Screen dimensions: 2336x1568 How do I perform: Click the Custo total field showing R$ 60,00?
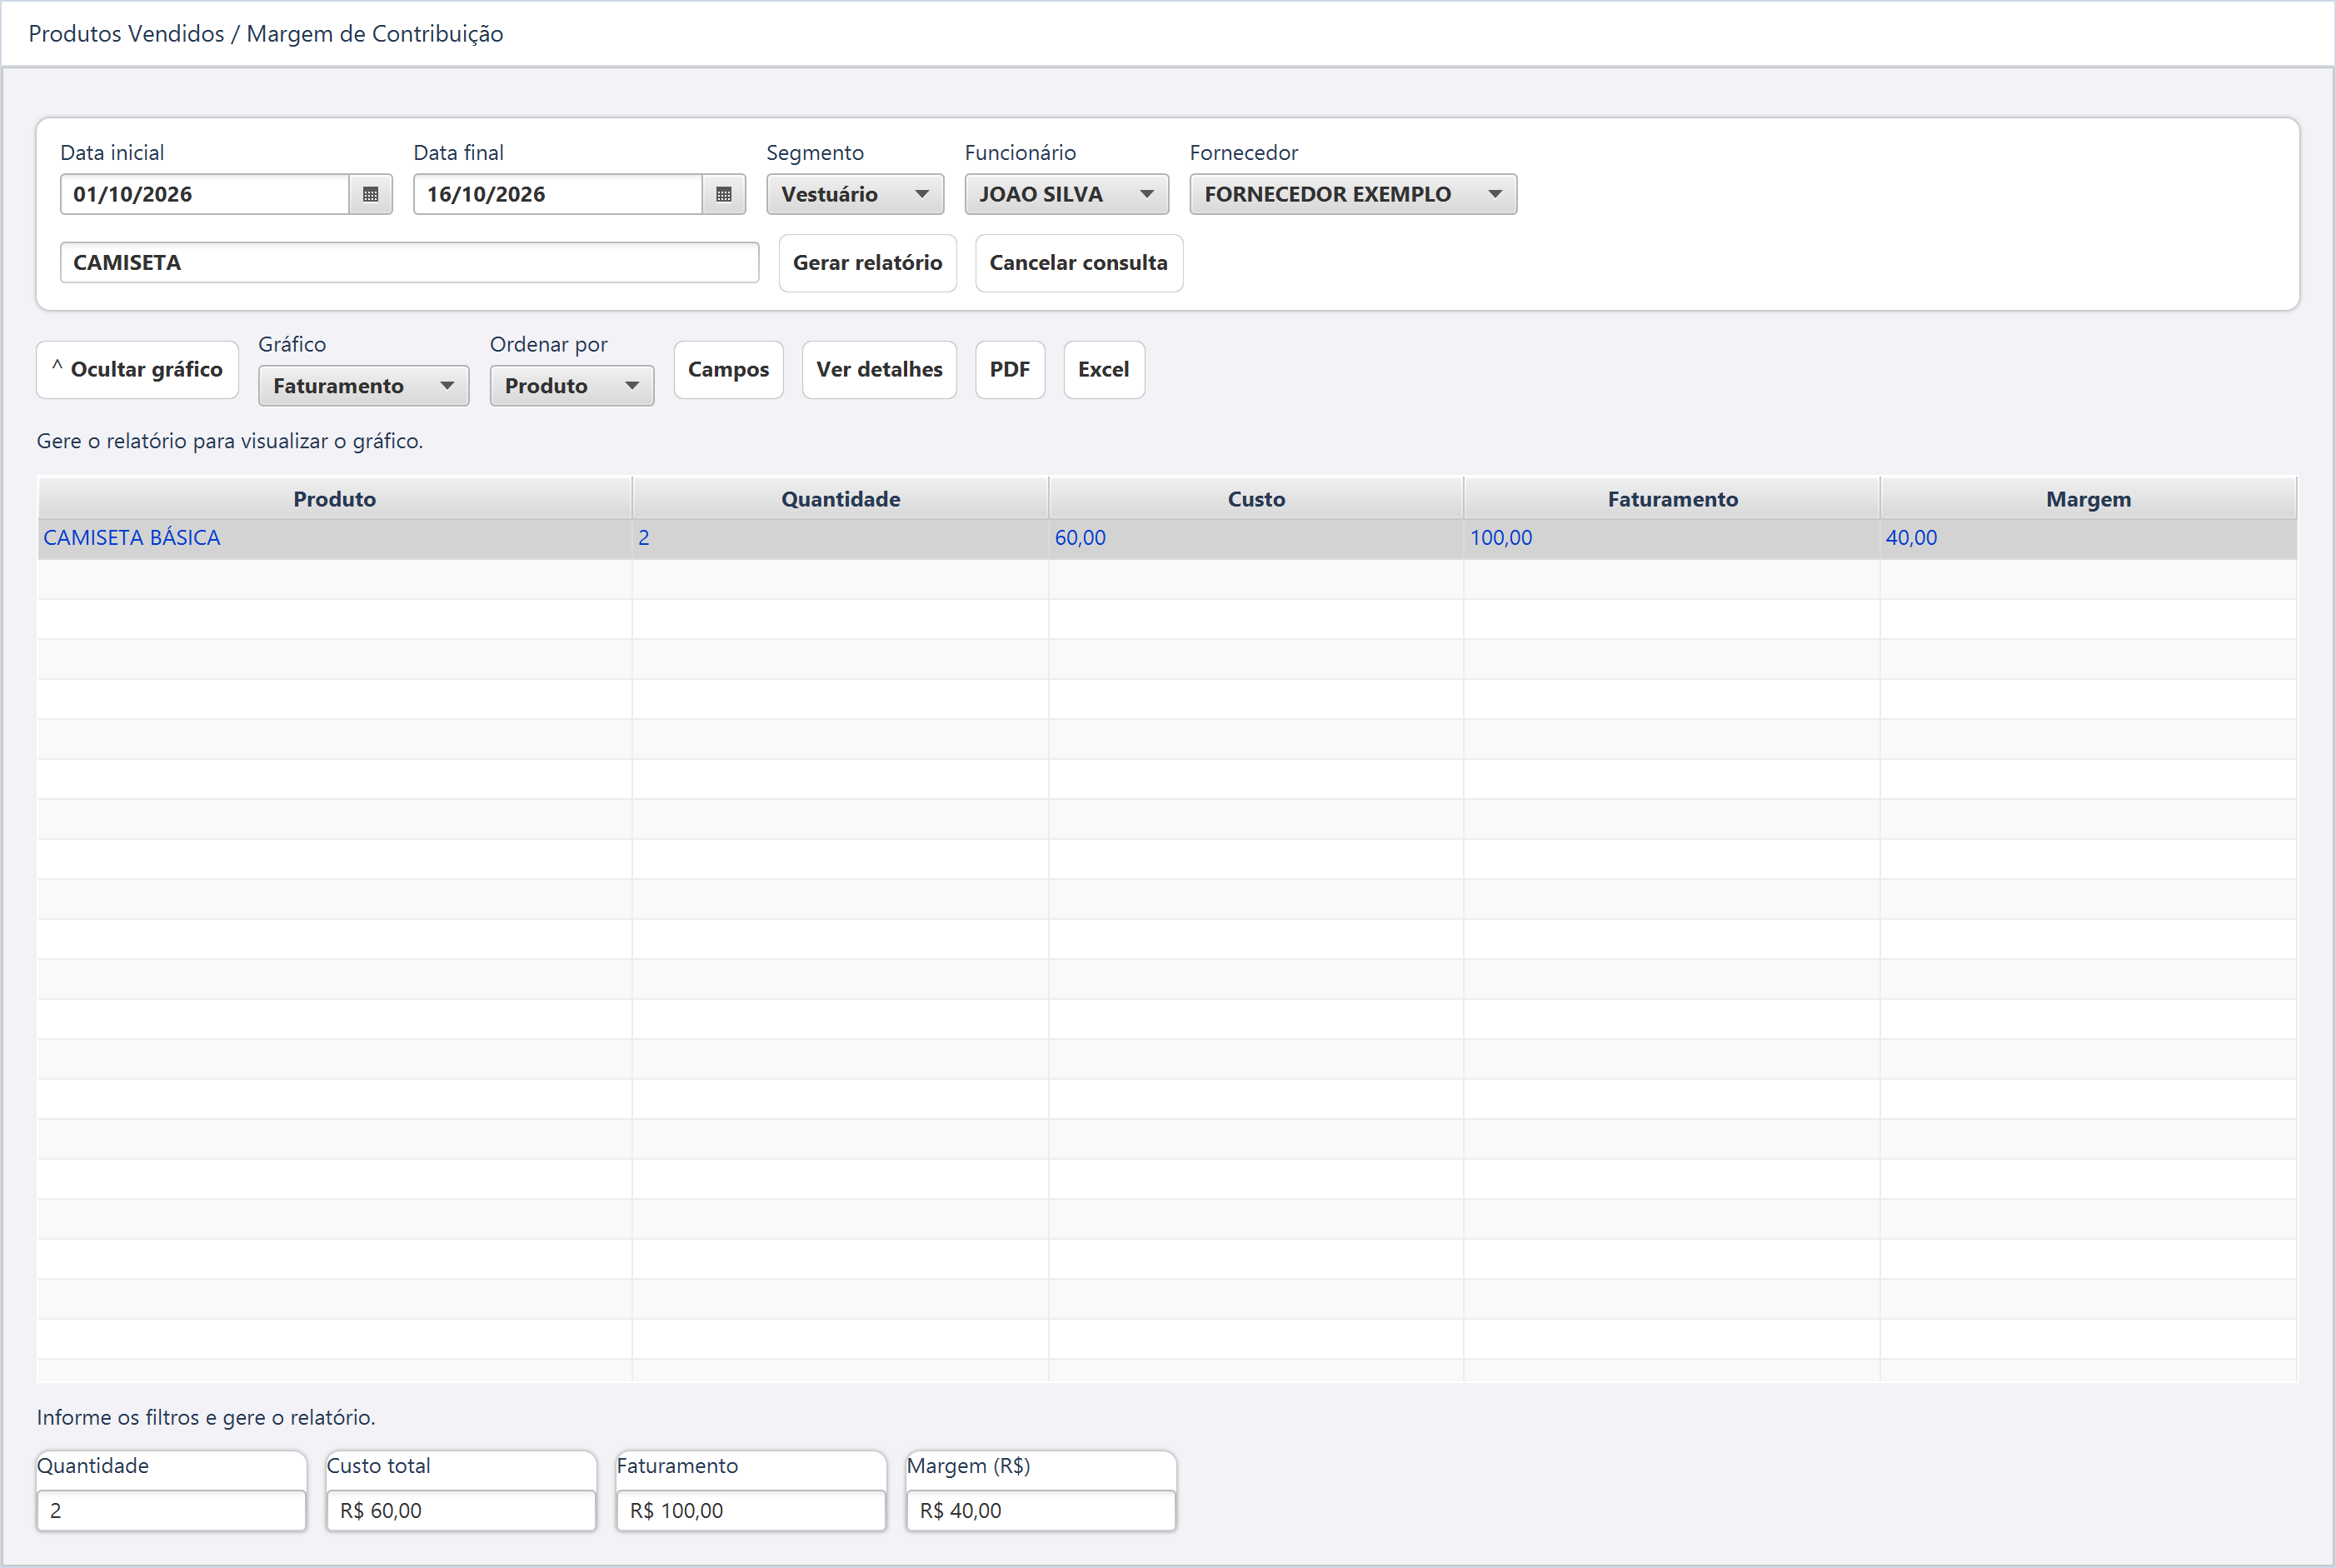(462, 1510)
